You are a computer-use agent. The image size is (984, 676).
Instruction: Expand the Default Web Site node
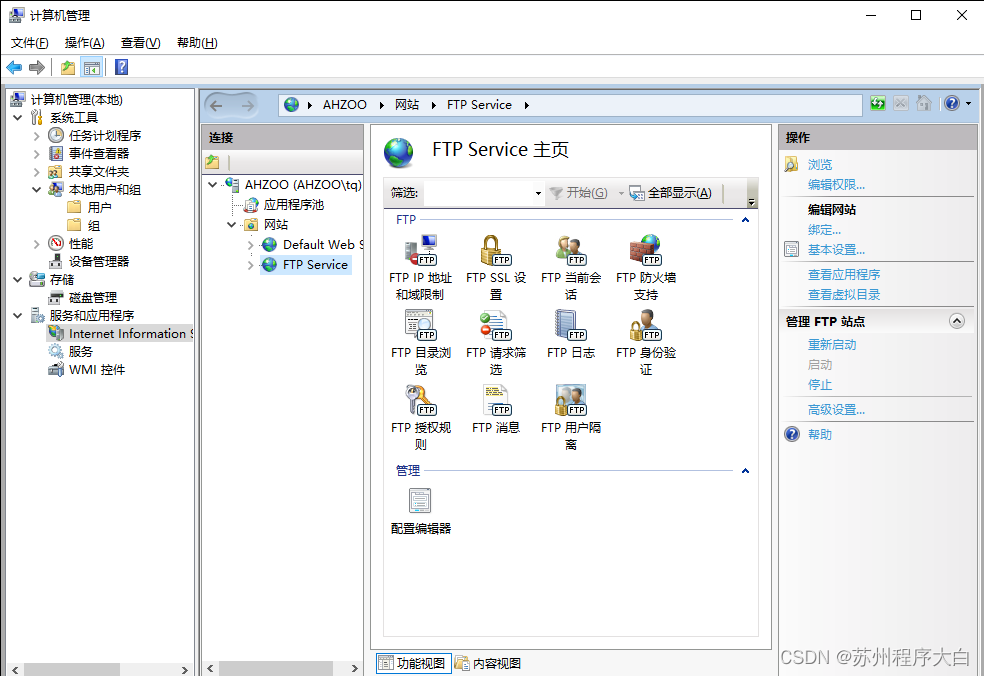[x=250, y=245]
